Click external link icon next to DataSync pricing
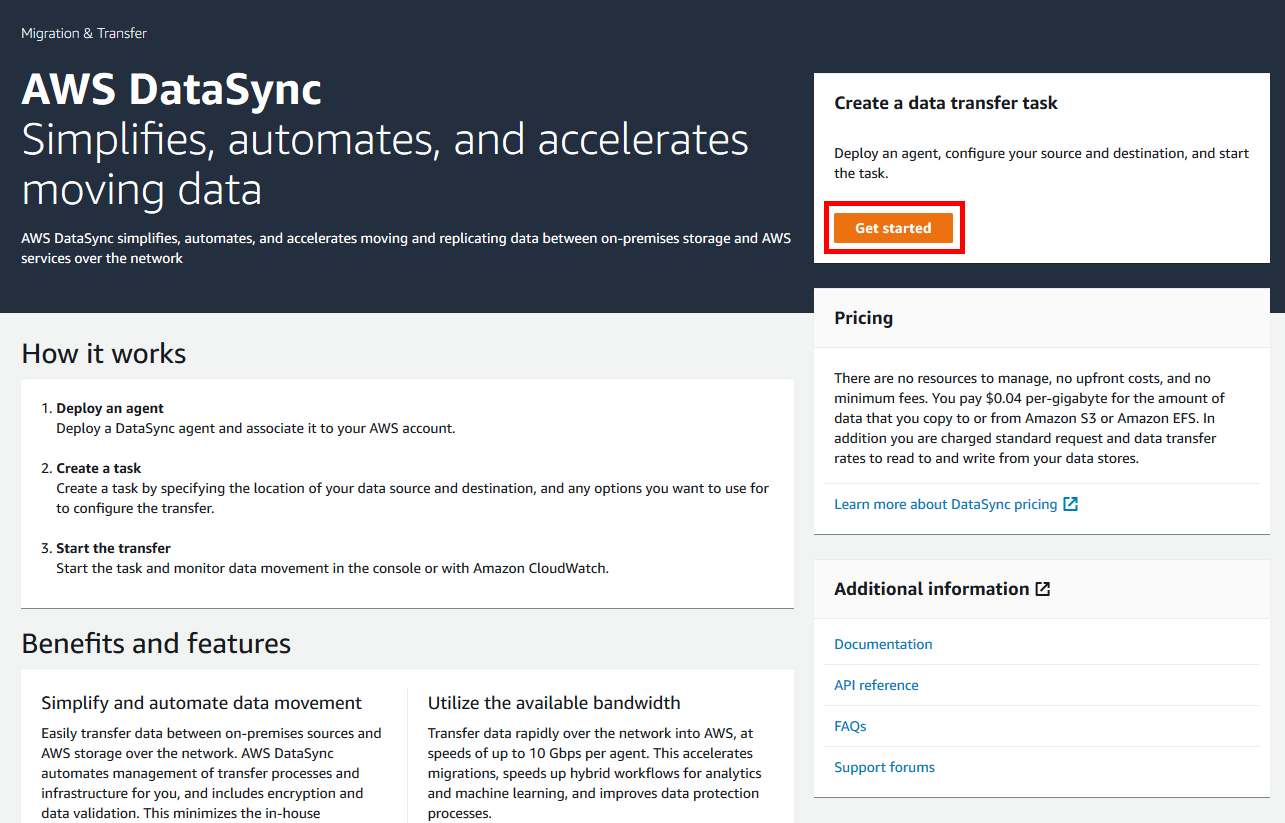1285x823 pixels. [x=1070, y=504]
